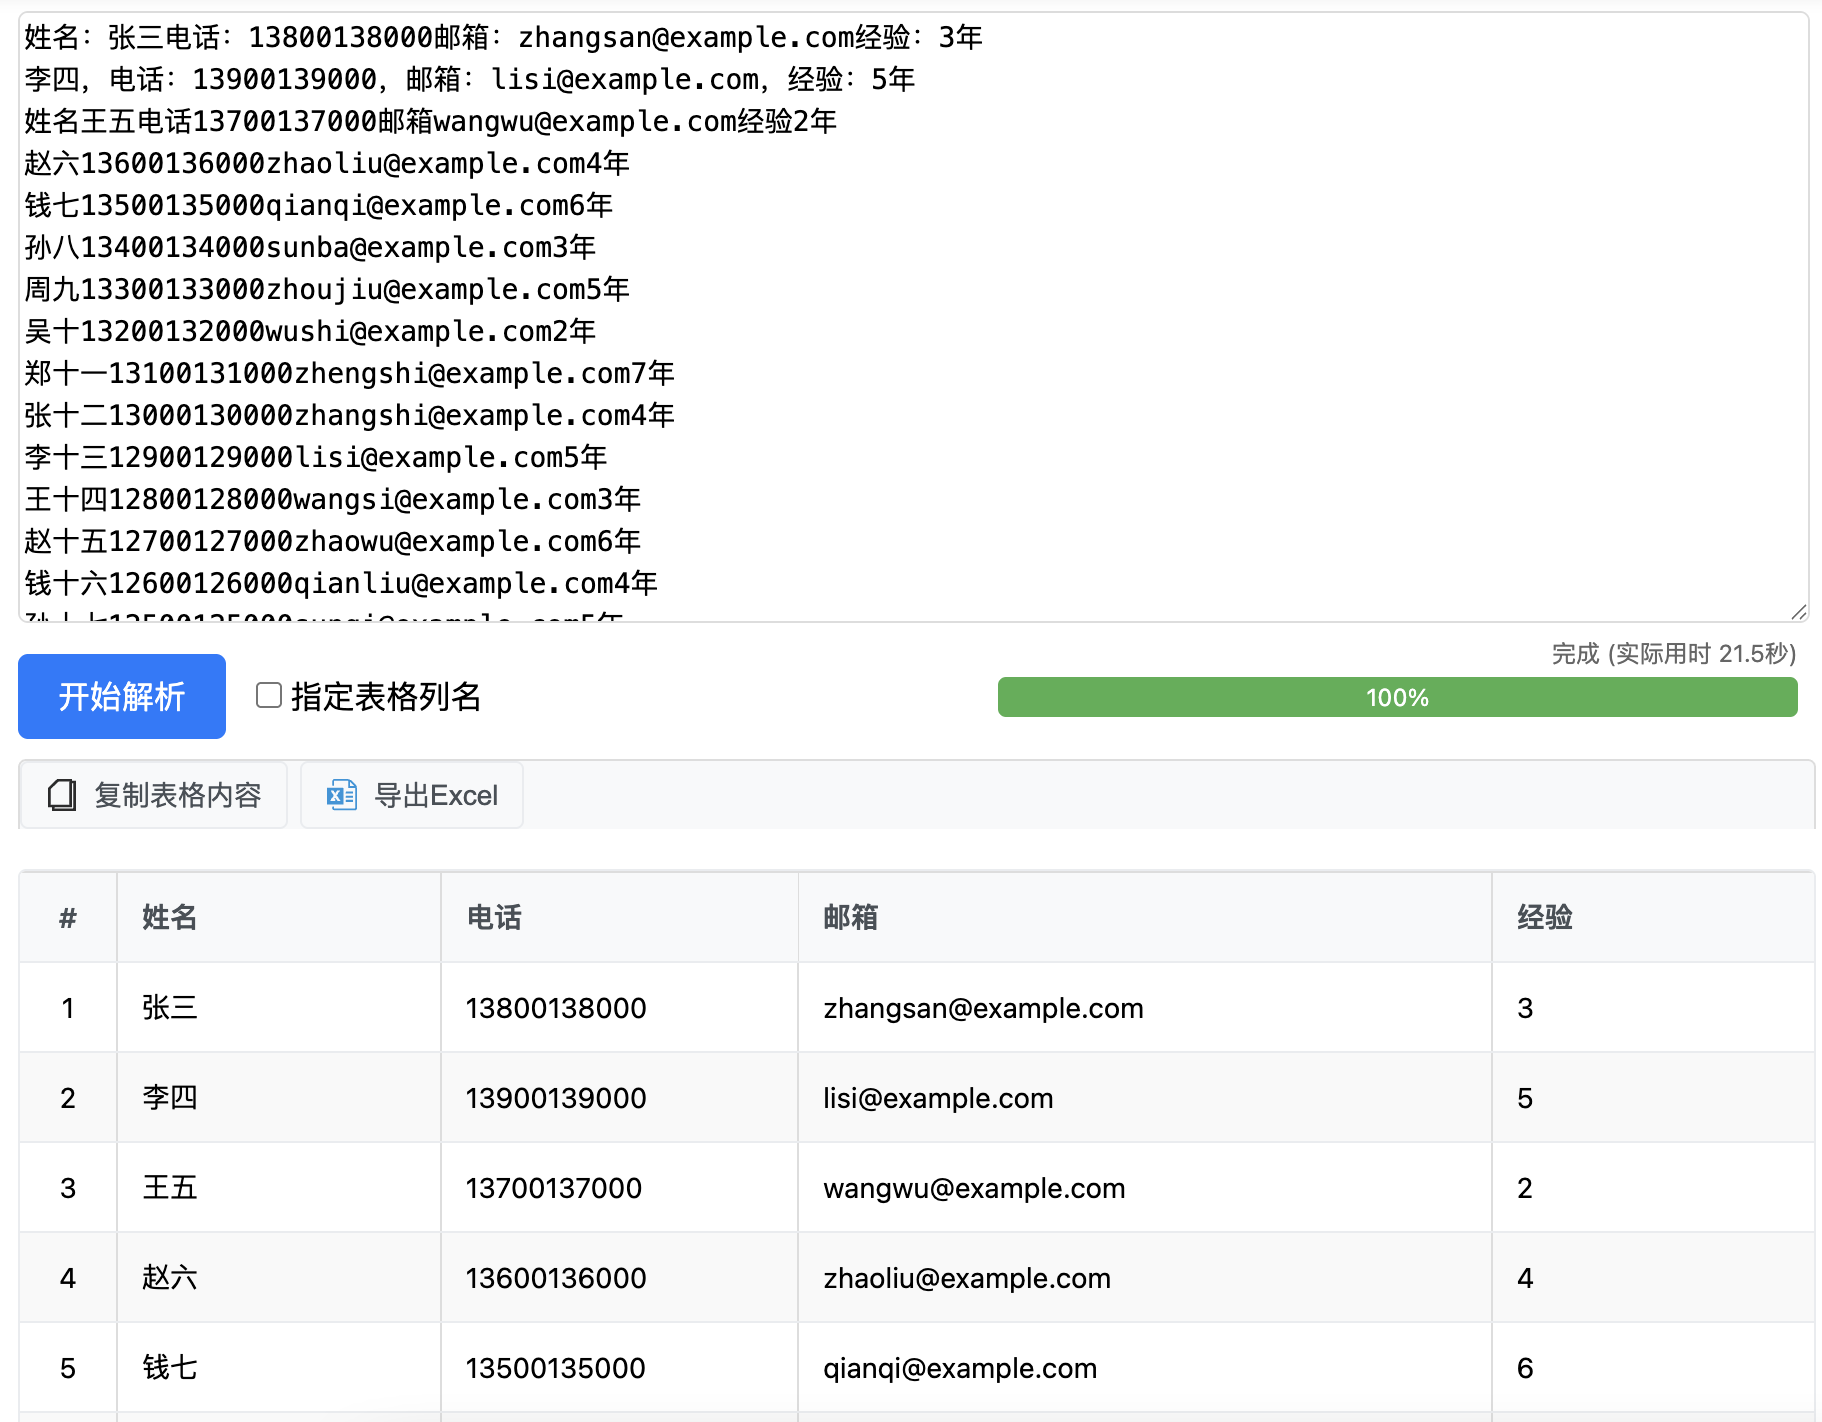Click the 导出Excel button label
Viewport: 1822px width, 1422px height.
point(435,795)
